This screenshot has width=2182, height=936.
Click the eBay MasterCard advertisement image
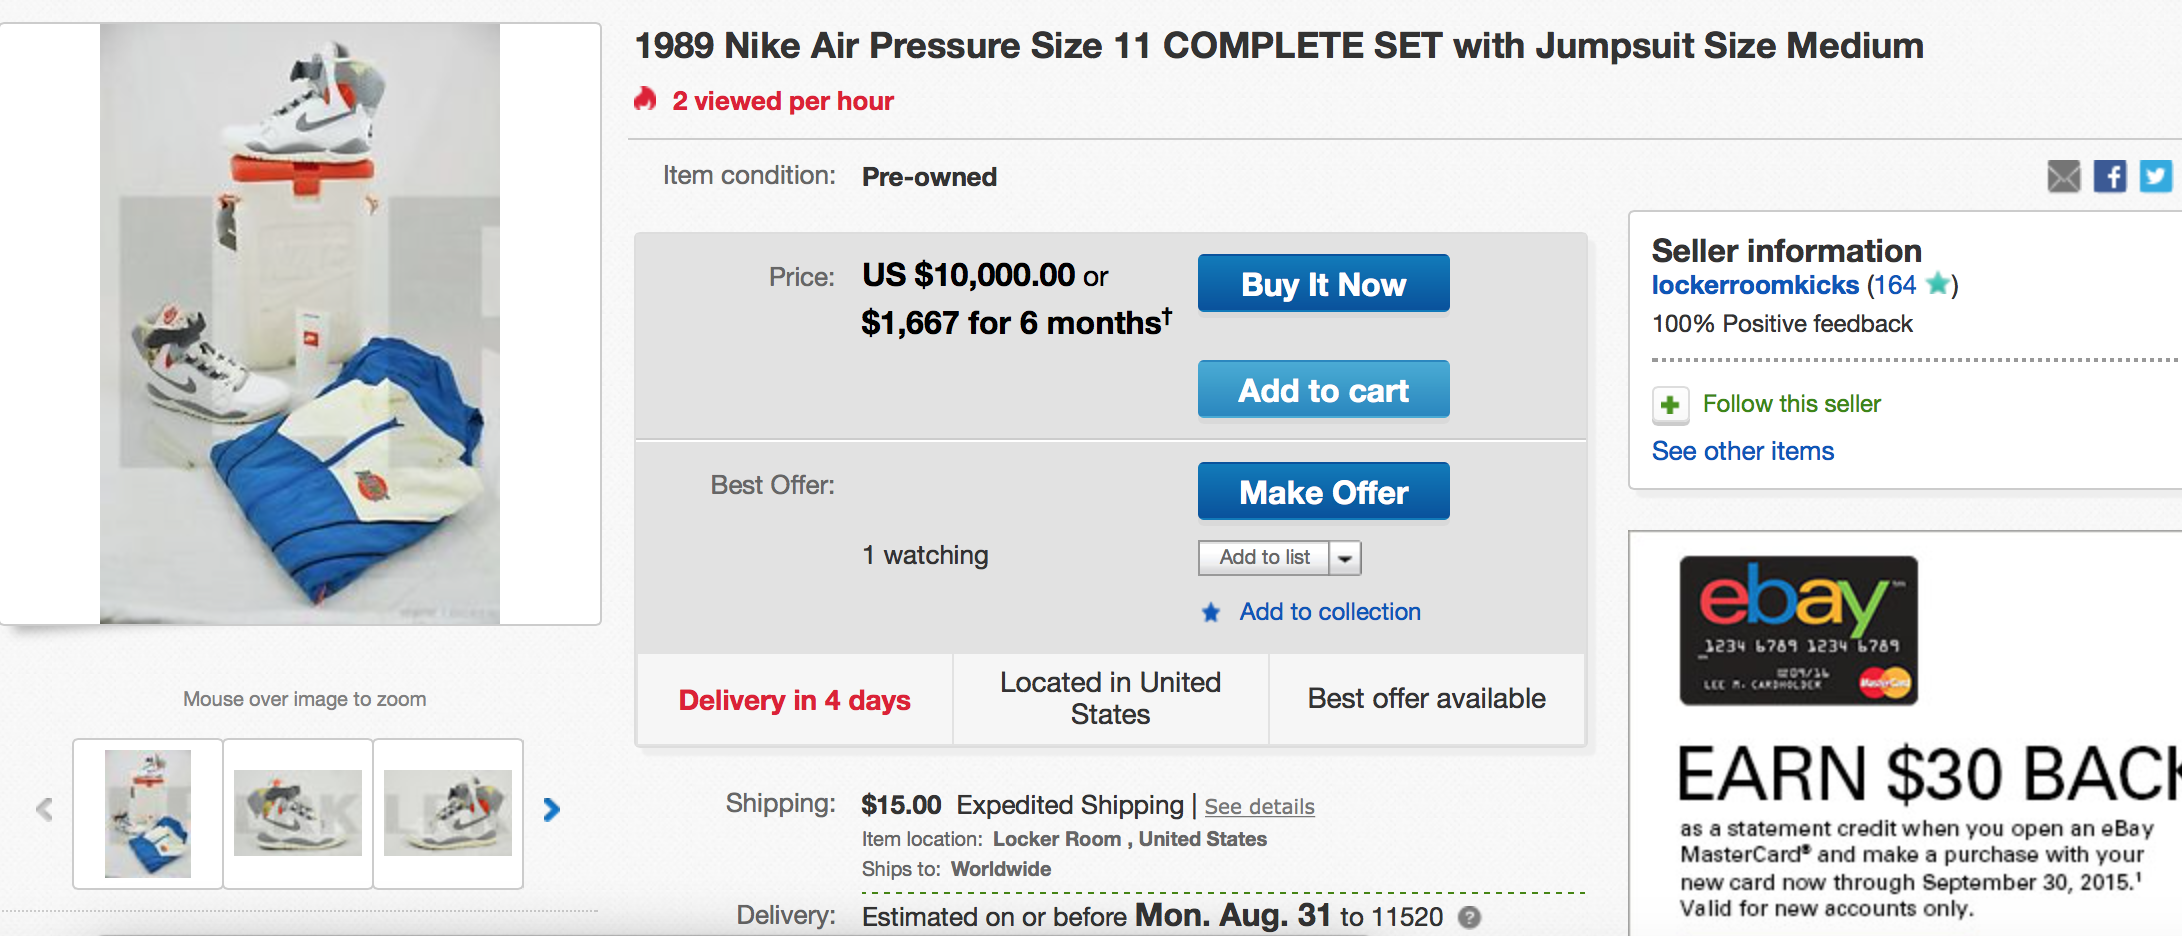click(x=1798, y=631)
